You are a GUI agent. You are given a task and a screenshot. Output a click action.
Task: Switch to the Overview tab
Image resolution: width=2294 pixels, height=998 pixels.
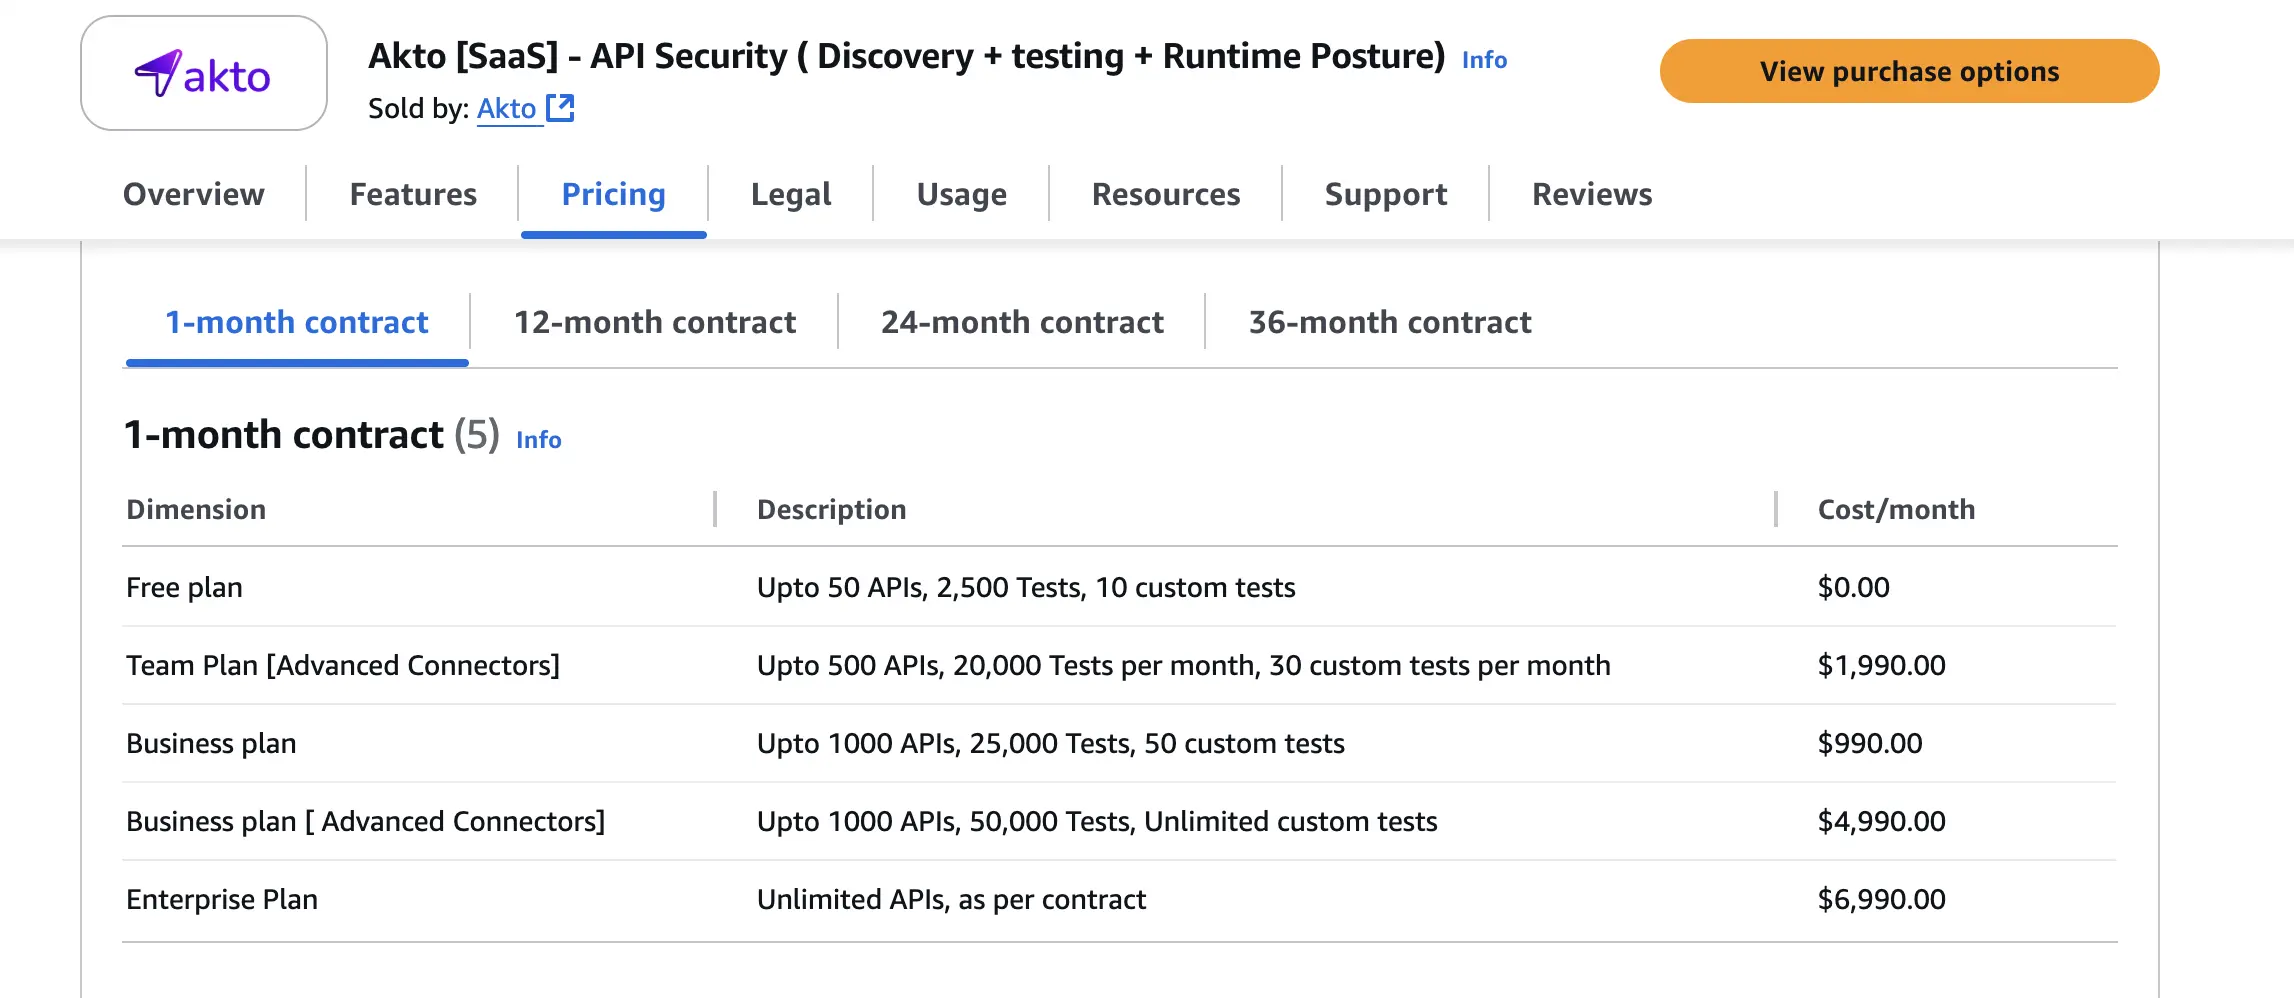[194, 194]
